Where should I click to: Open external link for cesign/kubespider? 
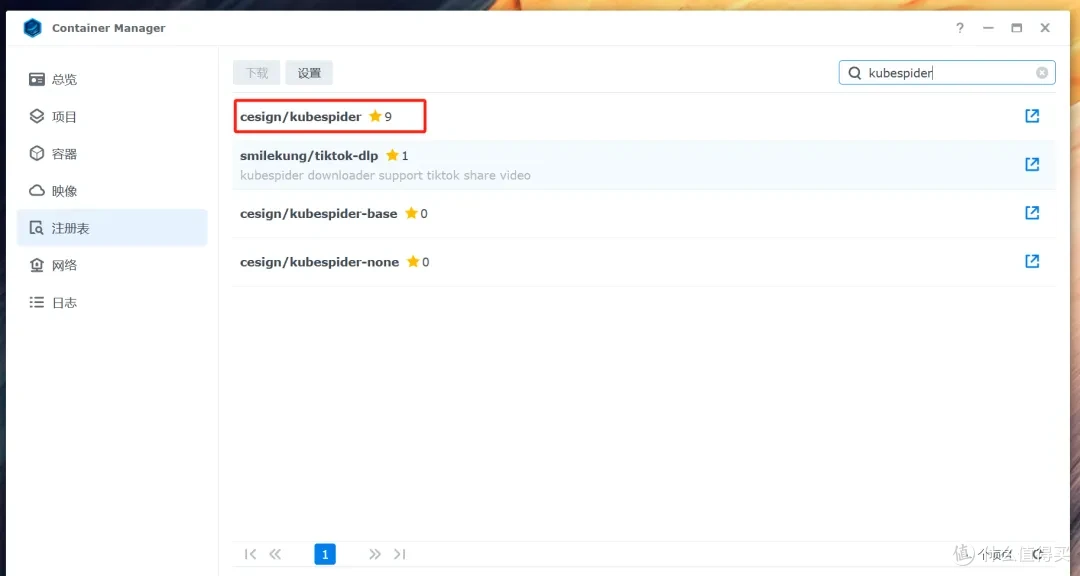click(1032, 116)
